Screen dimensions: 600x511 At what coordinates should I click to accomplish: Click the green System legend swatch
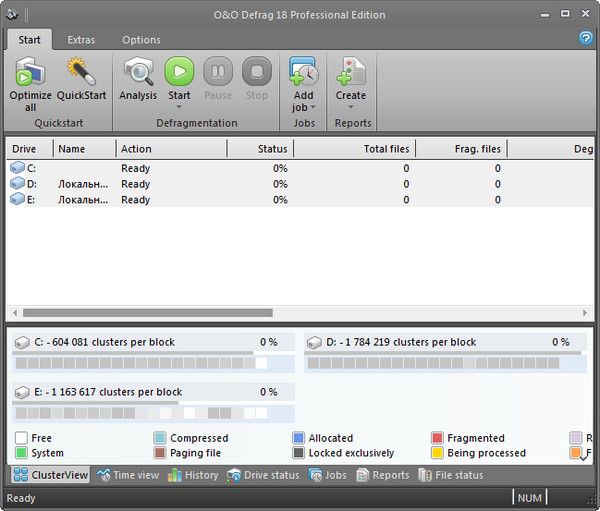click(21, 453)
